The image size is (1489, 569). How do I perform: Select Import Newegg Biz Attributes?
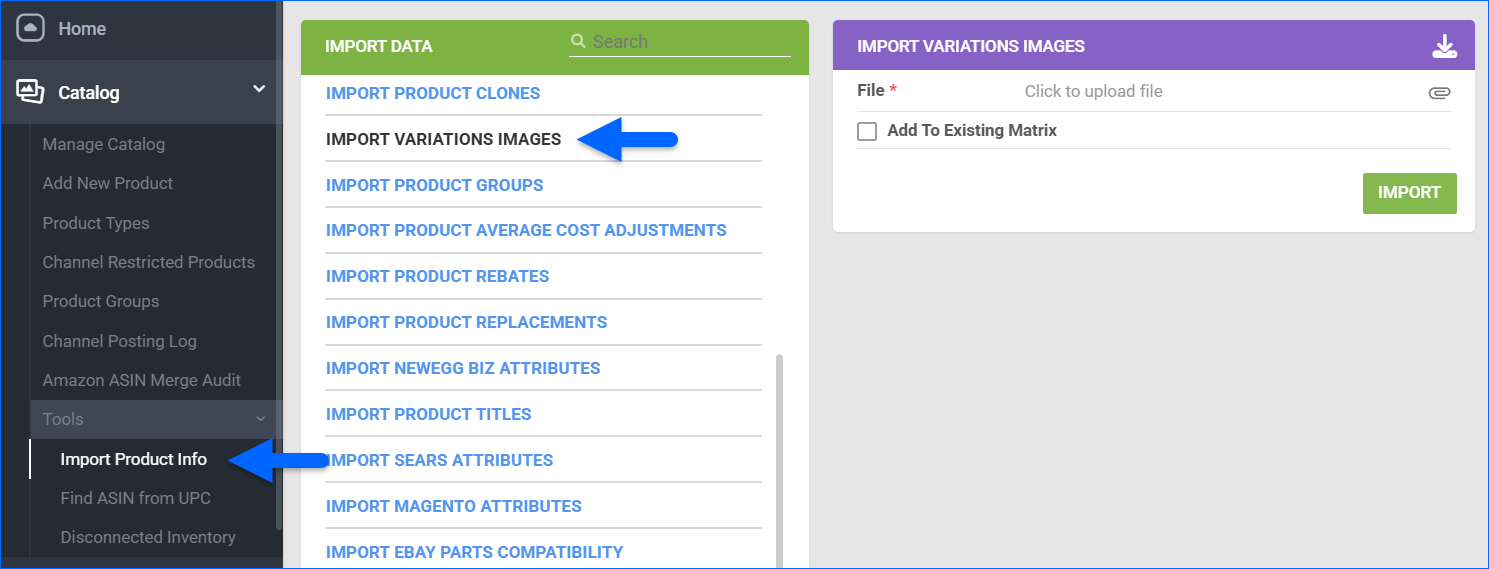(x=462, y=368)
